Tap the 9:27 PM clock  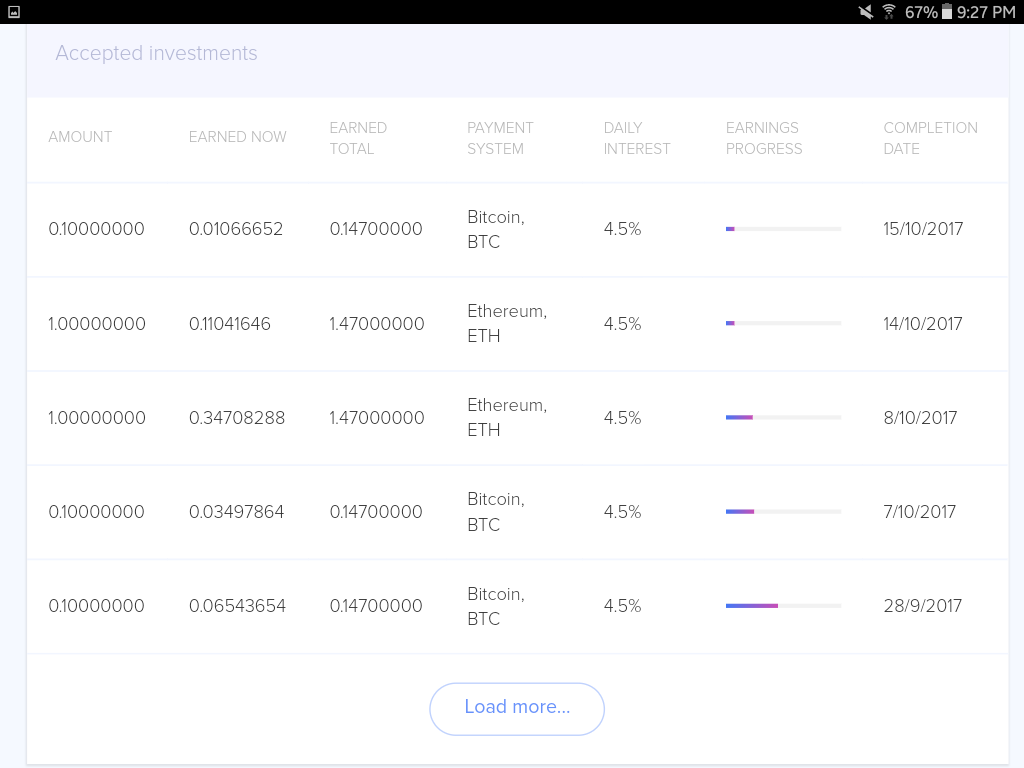[986, 12]
